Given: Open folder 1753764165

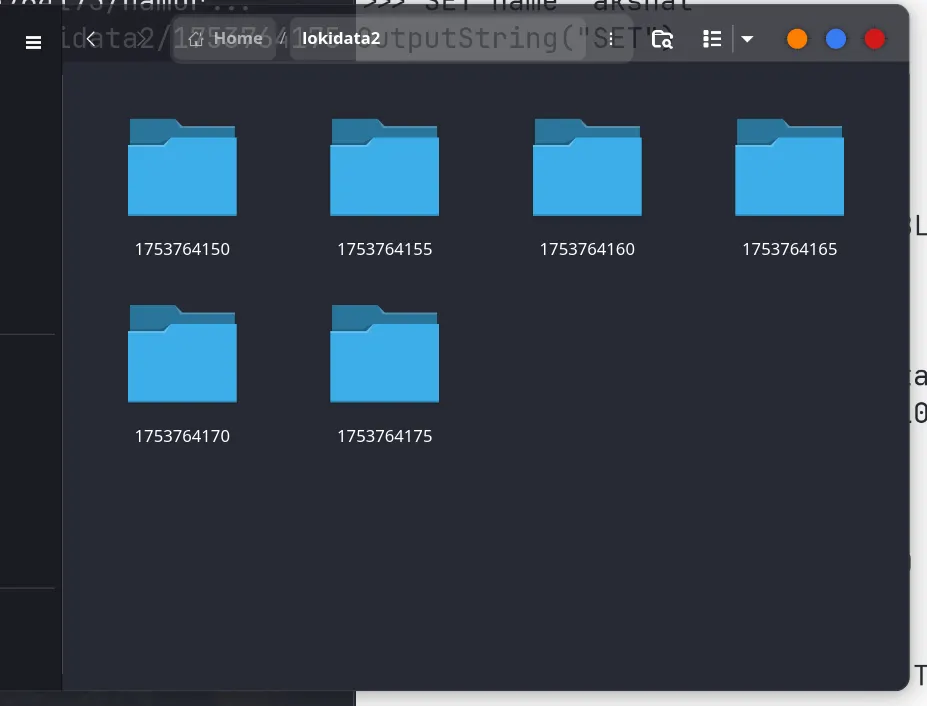Looking at the screenshot, I should [x=789, y=167].
